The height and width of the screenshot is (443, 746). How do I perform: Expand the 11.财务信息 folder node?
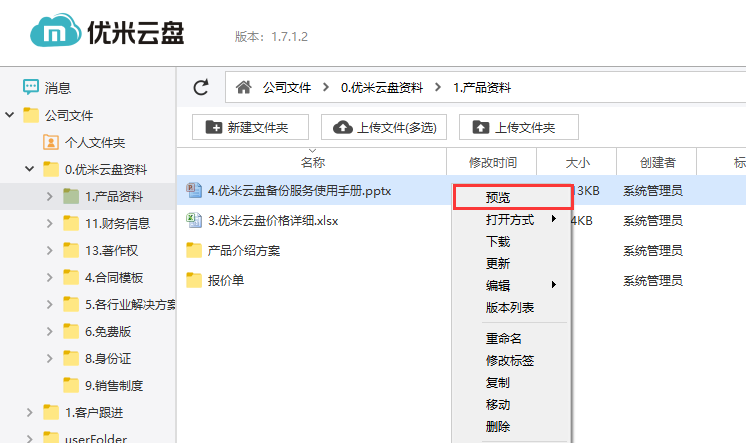coord(50,223)
